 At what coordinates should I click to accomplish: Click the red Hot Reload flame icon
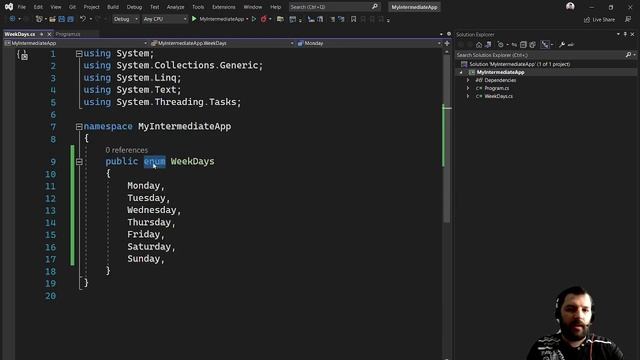[x=264, y=19]
